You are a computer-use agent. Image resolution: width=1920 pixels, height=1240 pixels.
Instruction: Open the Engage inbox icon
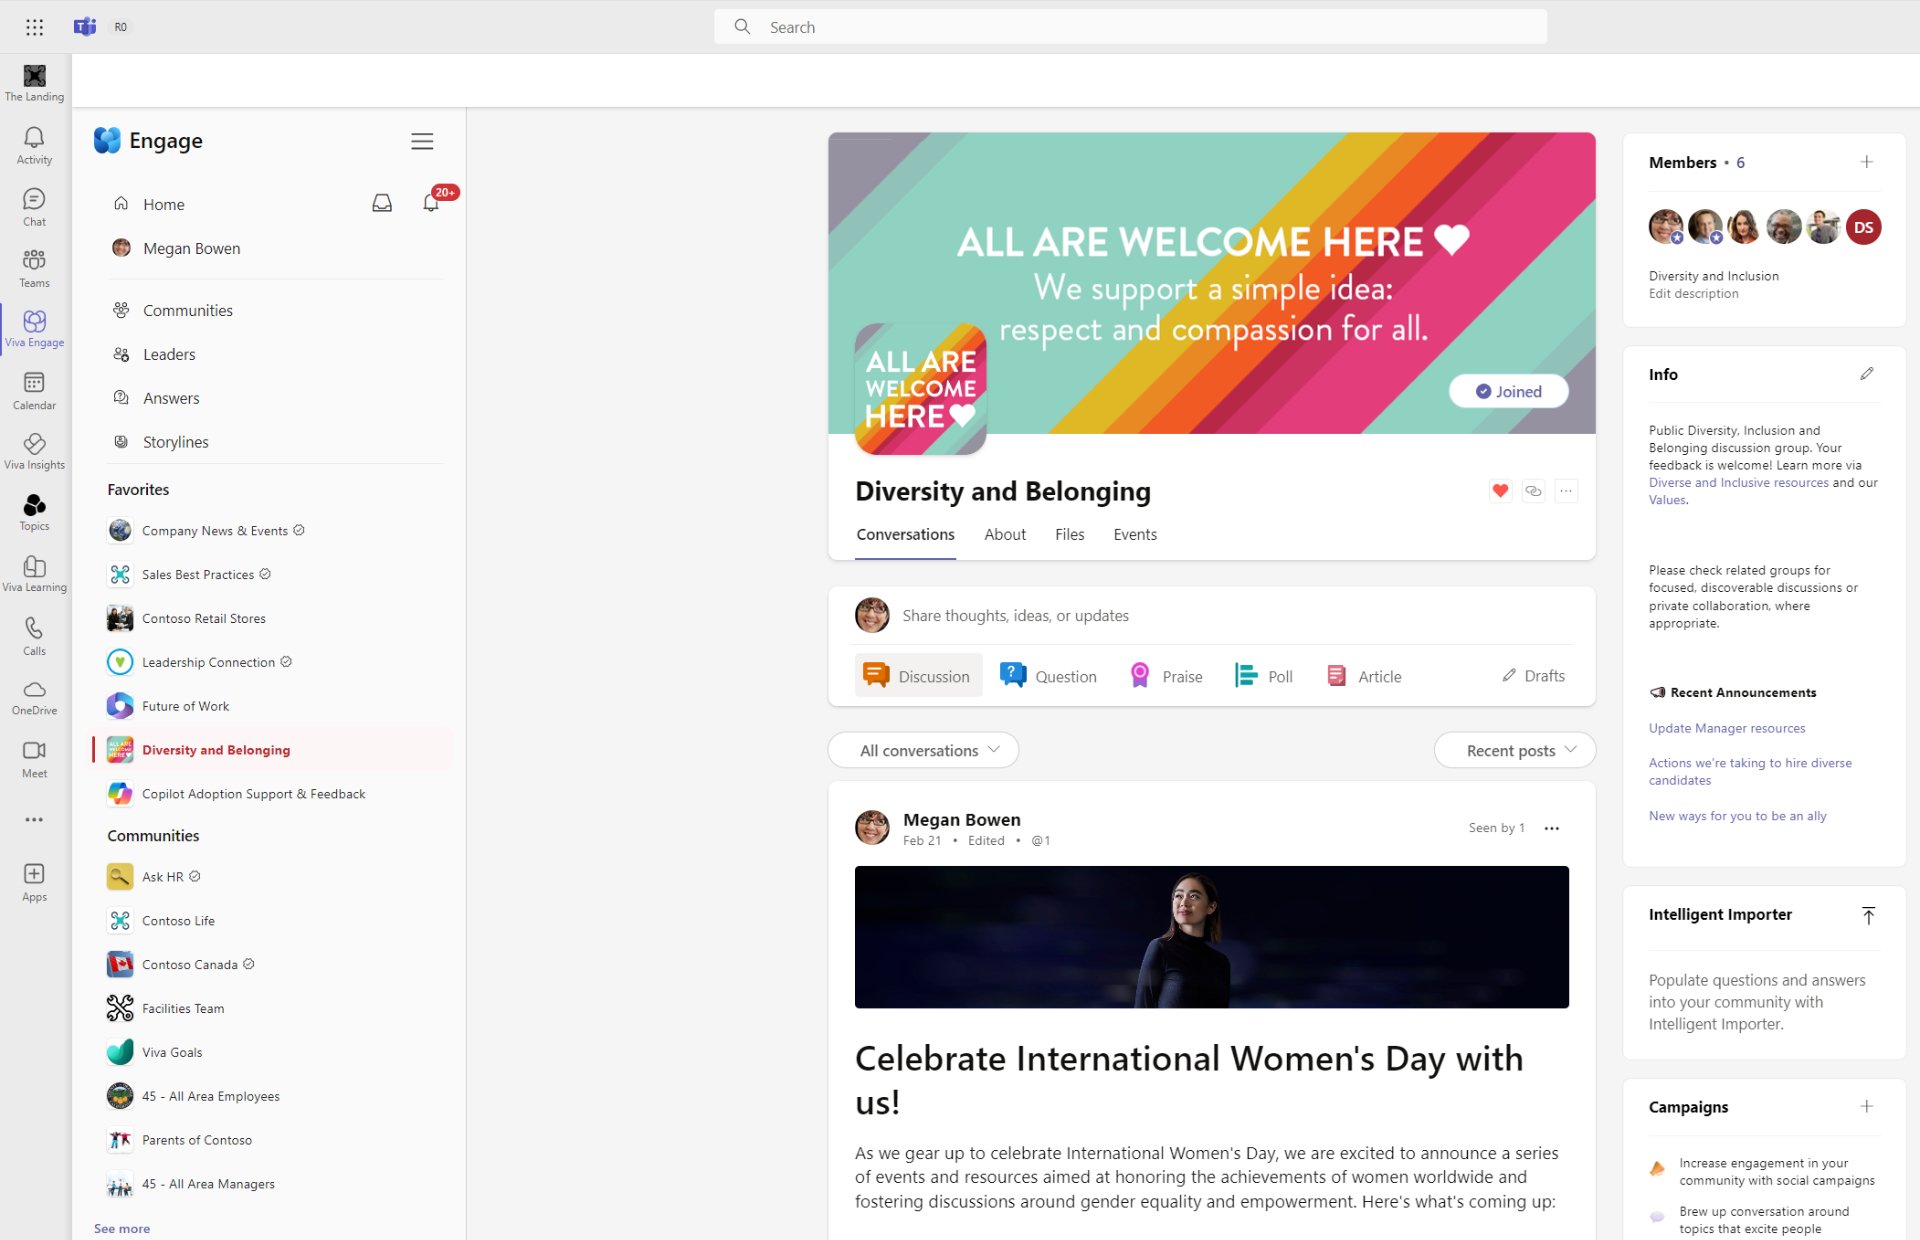382,203
